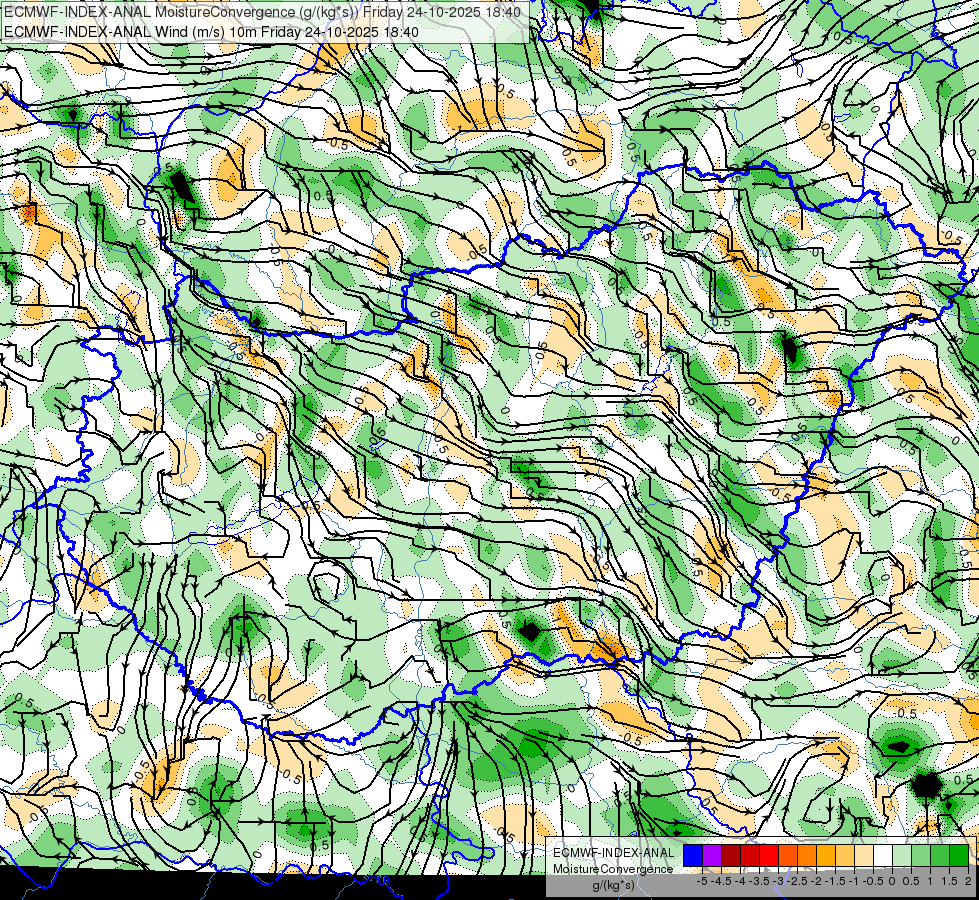Click the Wind (m/s) 10m title line
This screenshot has width=979, height=900.
(x=211, y=31)
